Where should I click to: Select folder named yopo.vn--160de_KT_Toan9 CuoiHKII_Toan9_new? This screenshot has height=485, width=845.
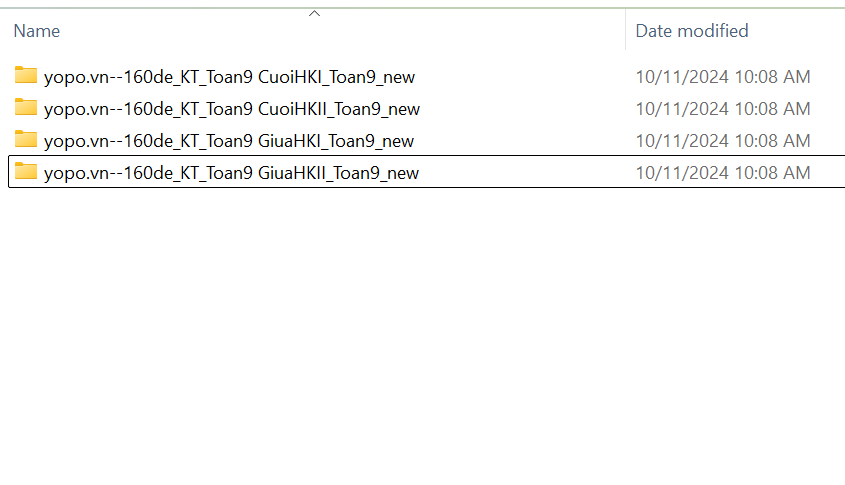[231, 109]
